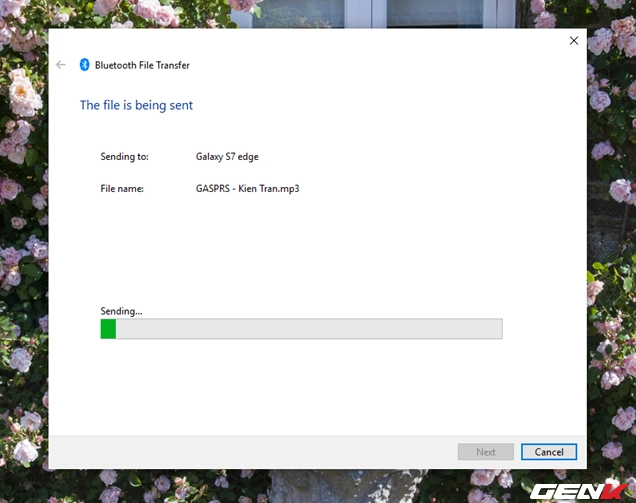This screenshot has height=503, width=636.
Task: Close the Bluetooth File Transfer dialog
Action: tap(573, 41)
